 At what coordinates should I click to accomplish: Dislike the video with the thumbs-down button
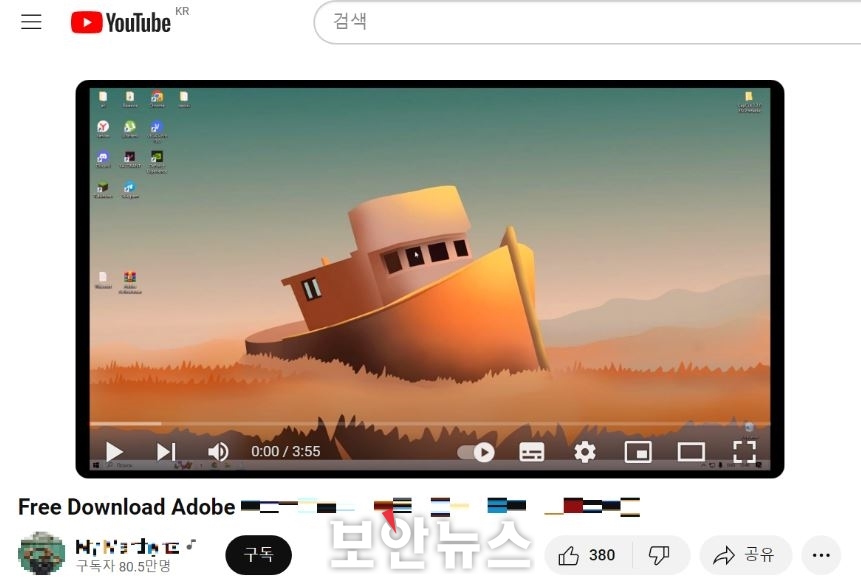(x=659, y=555)
